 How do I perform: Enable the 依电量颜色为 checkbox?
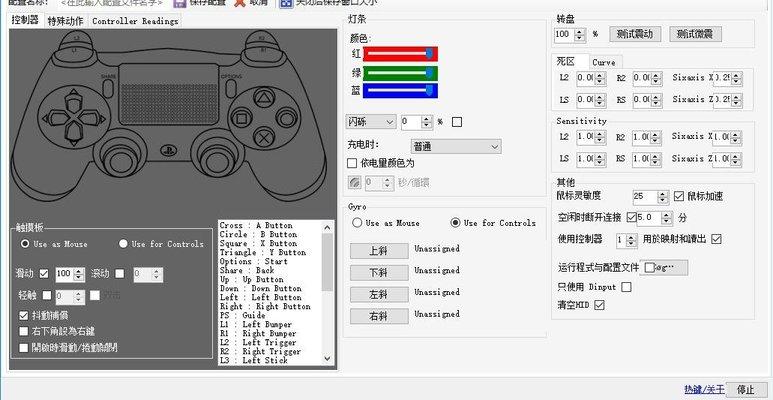(x=352, y=163)
